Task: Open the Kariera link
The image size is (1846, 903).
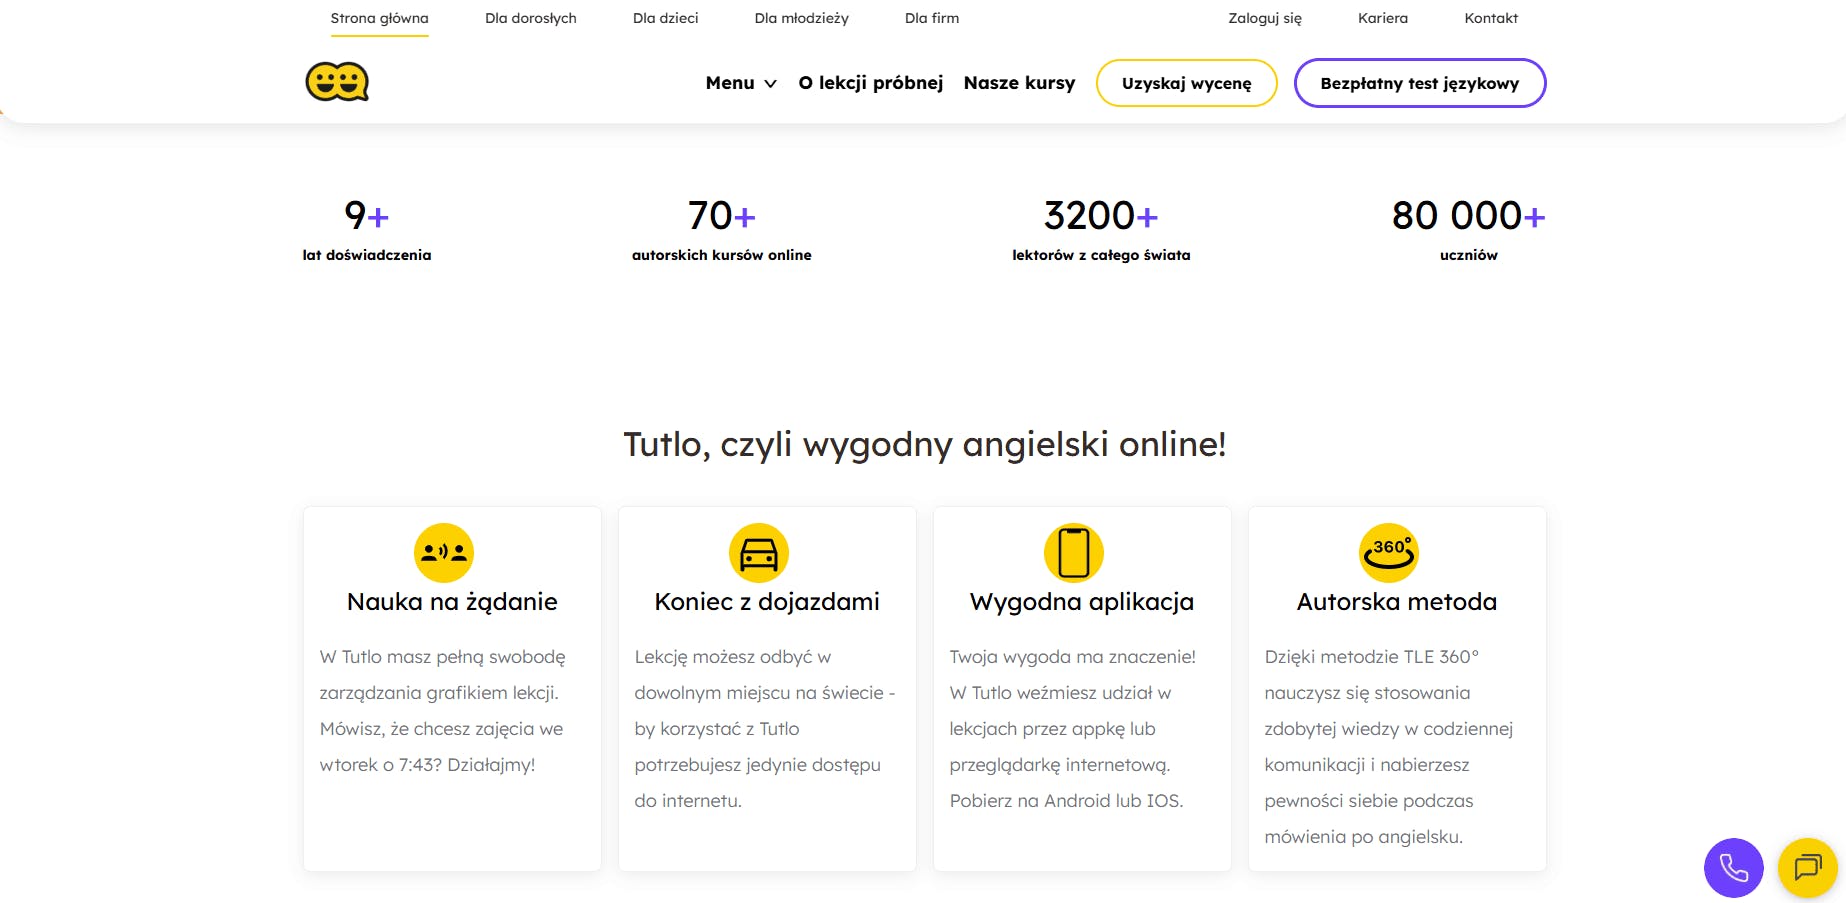Action: click(1382, 18)
